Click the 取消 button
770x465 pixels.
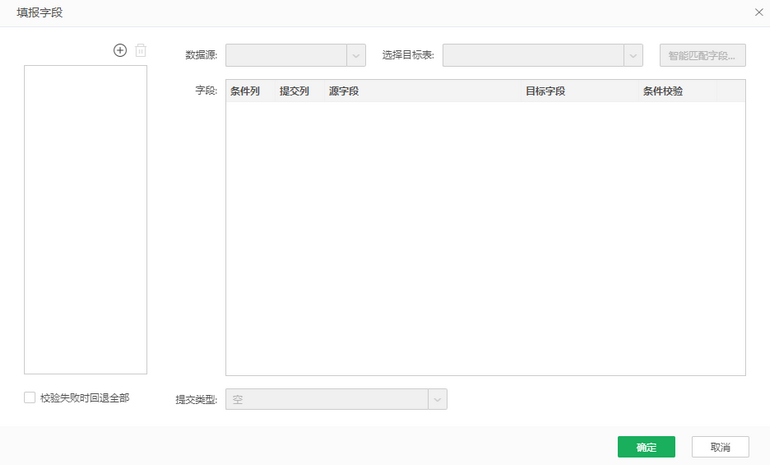720,447
